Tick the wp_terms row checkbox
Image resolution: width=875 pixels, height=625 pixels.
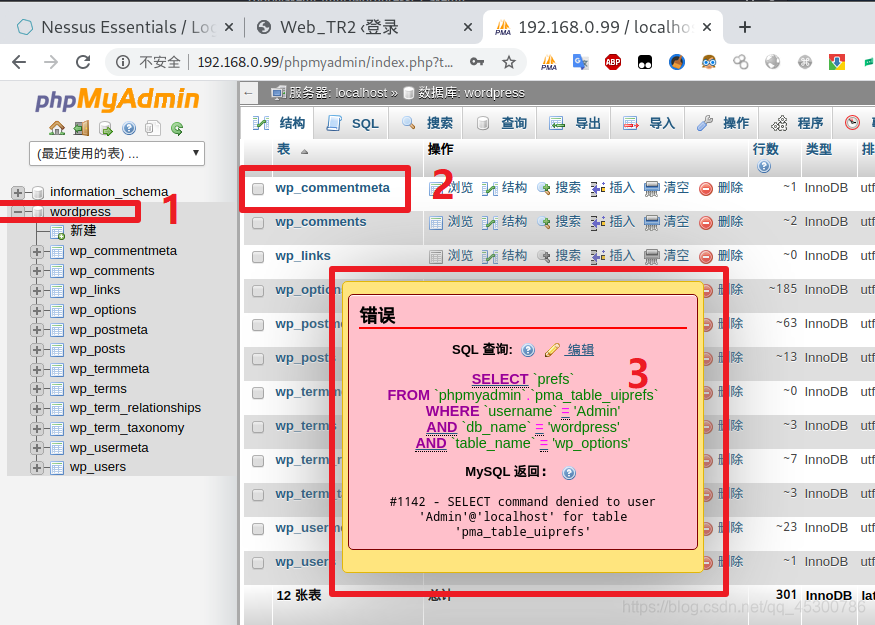(258, 427)
